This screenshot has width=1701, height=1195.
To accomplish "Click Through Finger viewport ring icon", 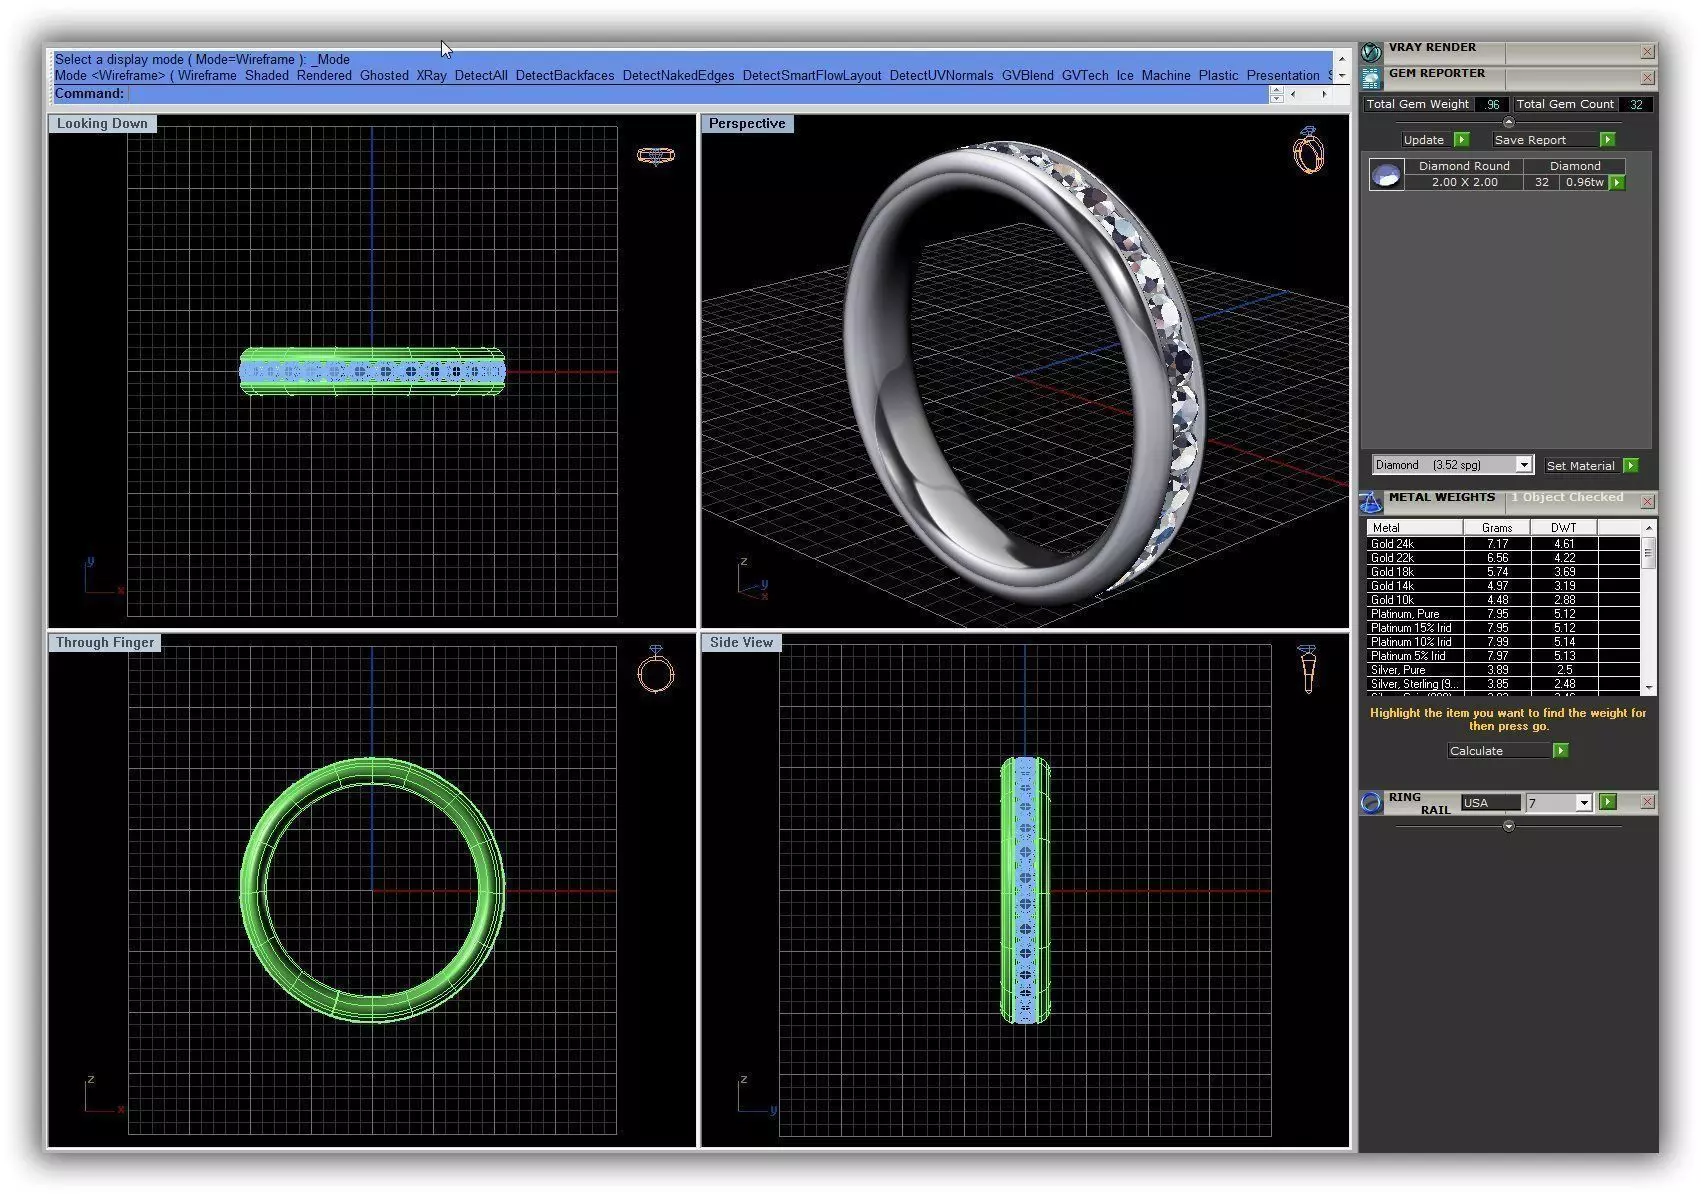I will pyautogui.click(x=656, y=668).
